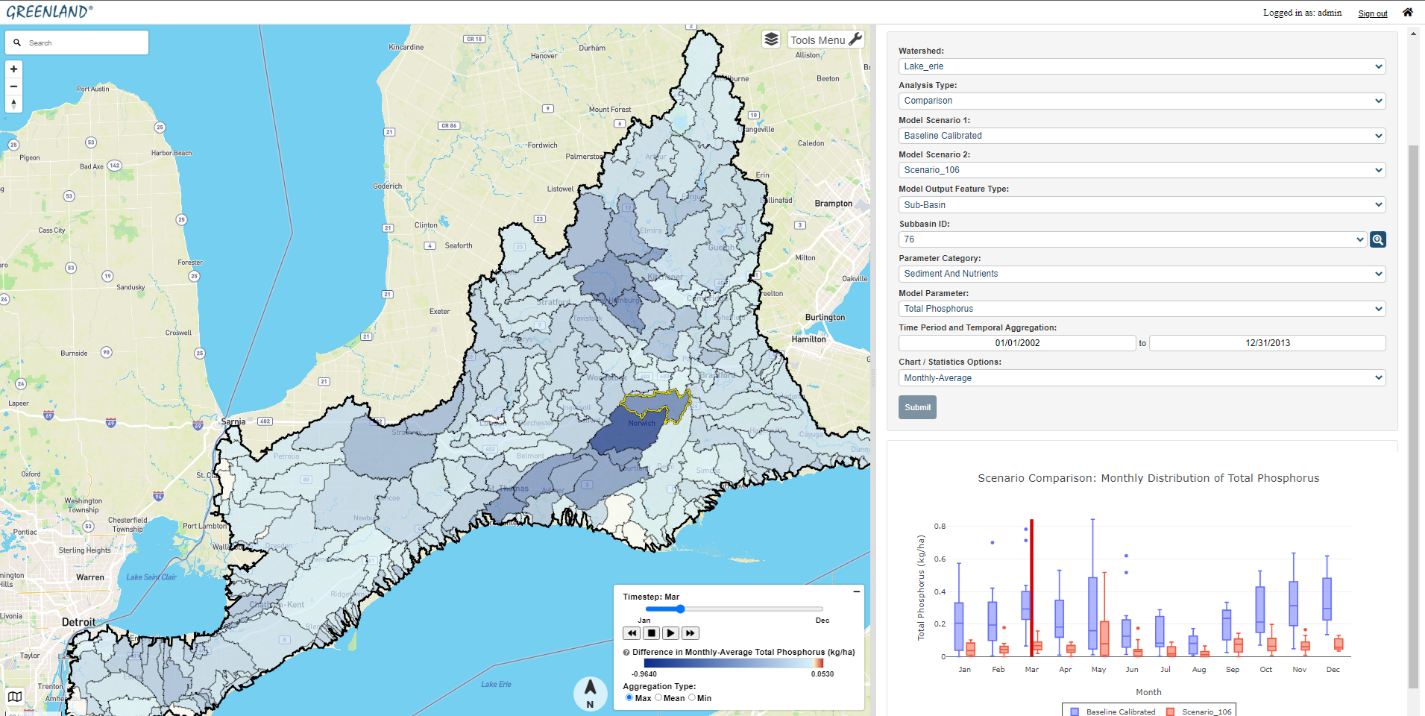This screenshot has width=1425, height=716.
Task: Reset map bearing with compass button
Action: [14, 103]
